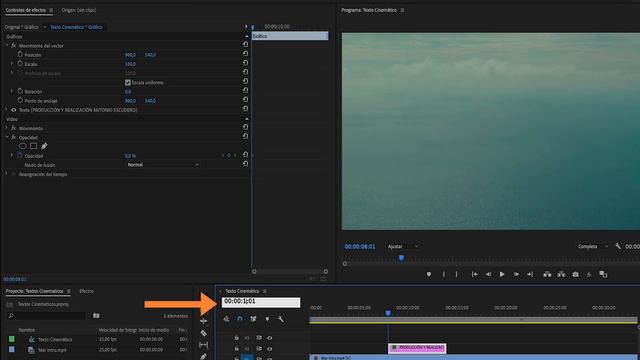640x360 pixels.
Task: Collapse Movimiento del vector effect
Action: click(7, 45)
